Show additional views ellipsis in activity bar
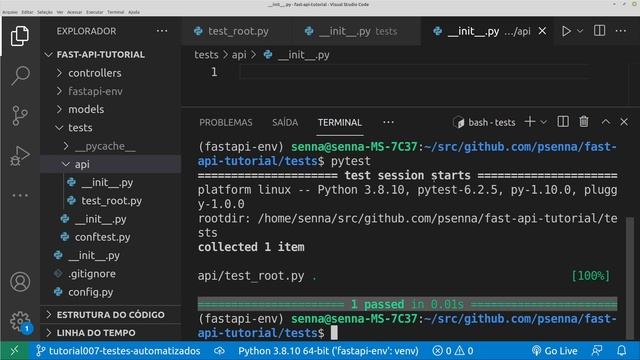Image resolution: width=640 pixels, height=360 pixels. point(20,196)
